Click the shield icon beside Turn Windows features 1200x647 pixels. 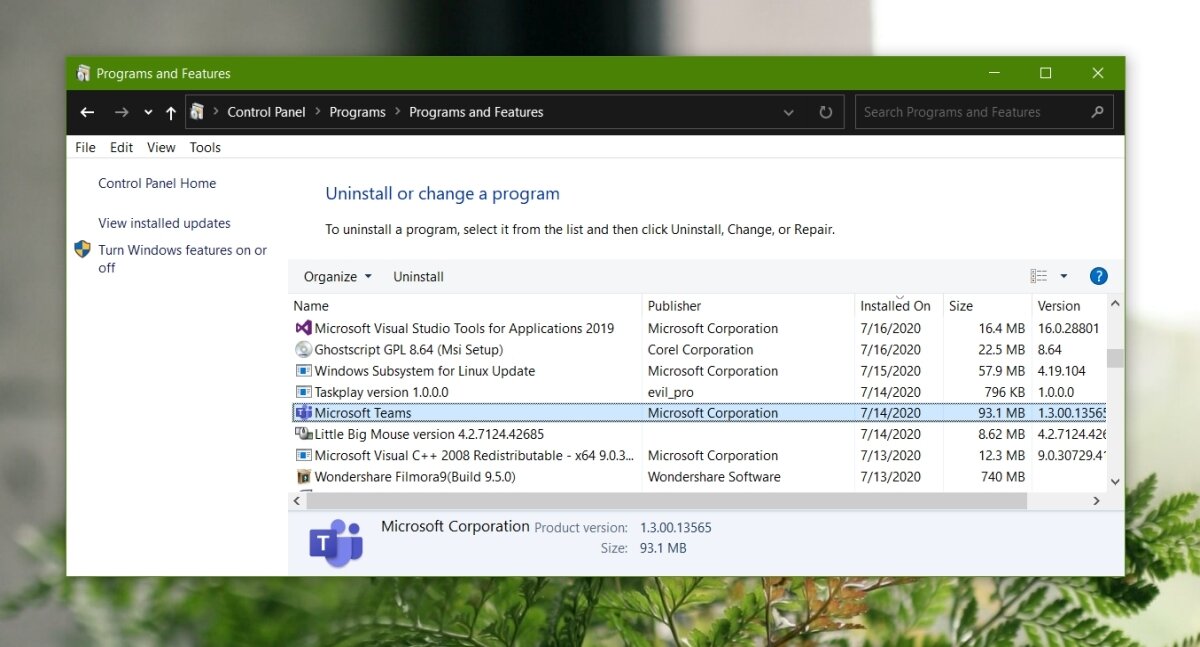coord(83,249)
